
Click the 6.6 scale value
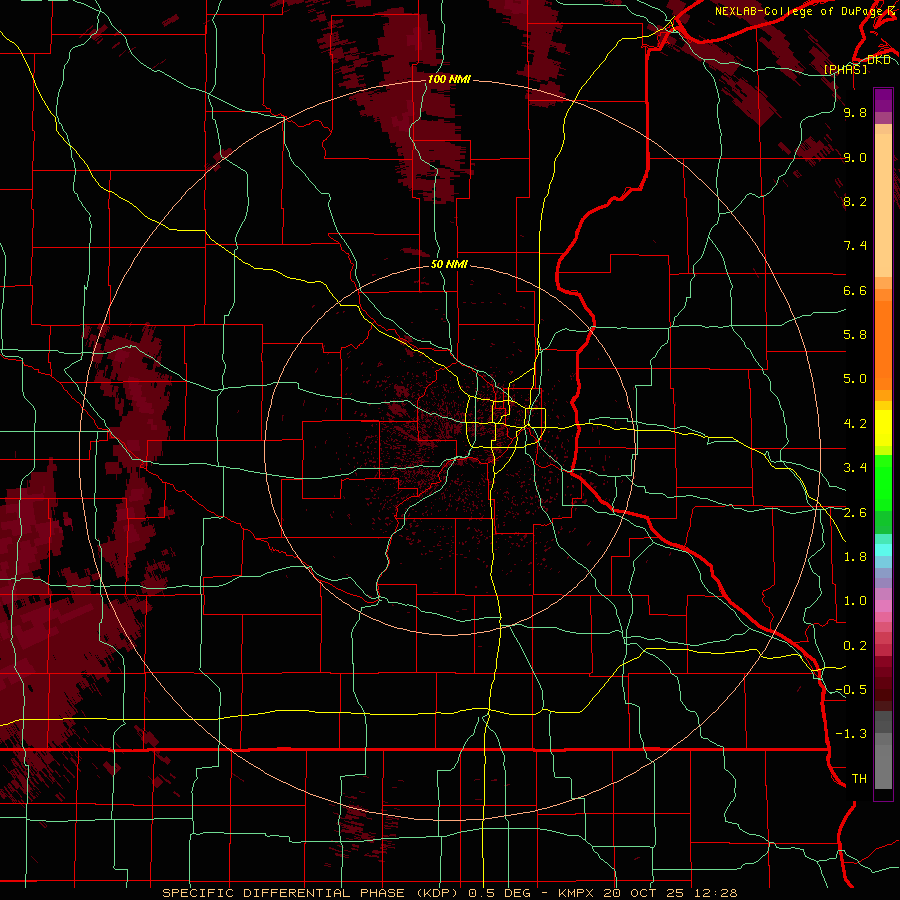click(x=855, y=290)
